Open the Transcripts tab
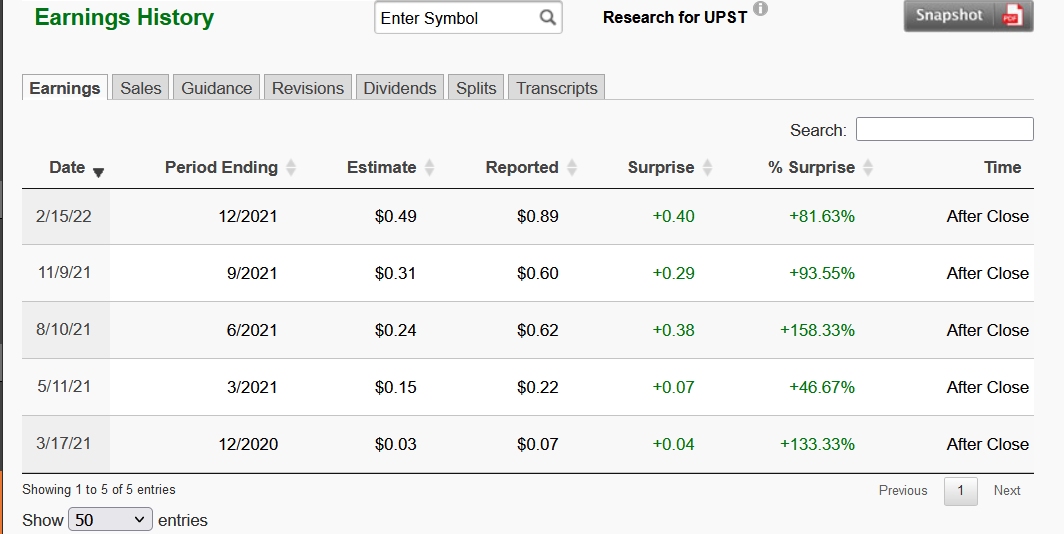Viewport: 1064px width, 534px height. pyautogui.click(x=557, y=88)
